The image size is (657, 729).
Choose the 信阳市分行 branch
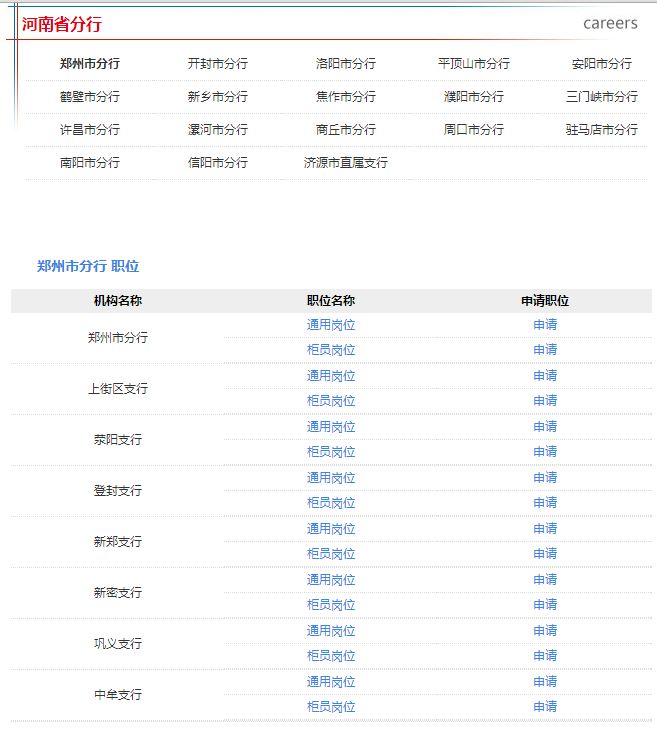(x=217, y=163)
